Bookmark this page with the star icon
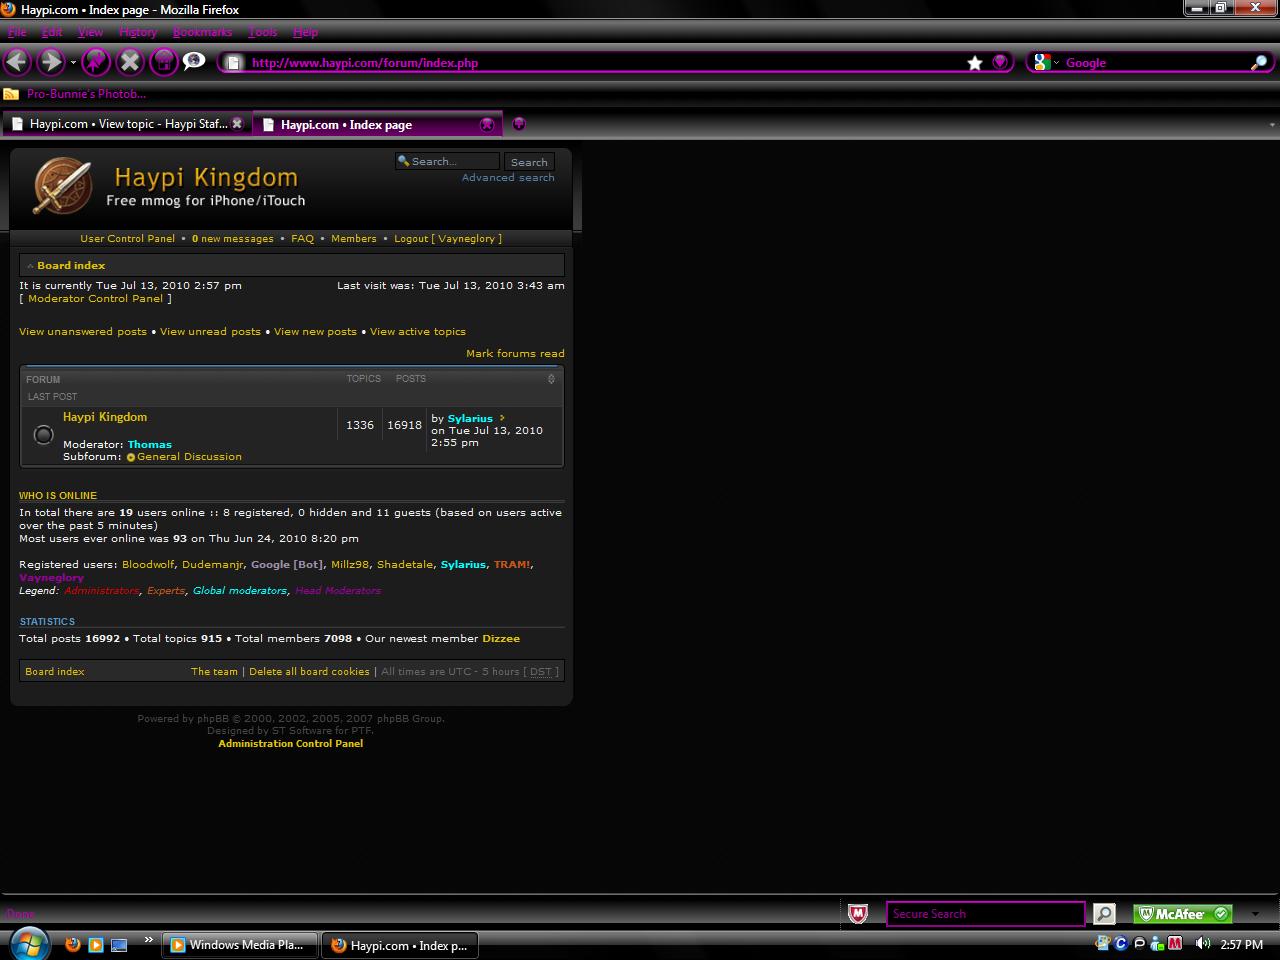The image size is (1280, 960). (975, 63)
